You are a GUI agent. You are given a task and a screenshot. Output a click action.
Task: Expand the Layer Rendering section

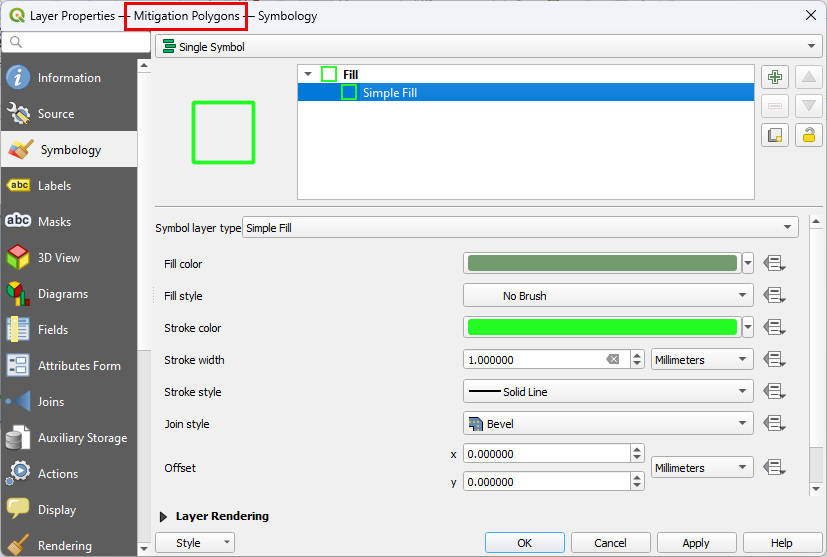pos(164,517)
